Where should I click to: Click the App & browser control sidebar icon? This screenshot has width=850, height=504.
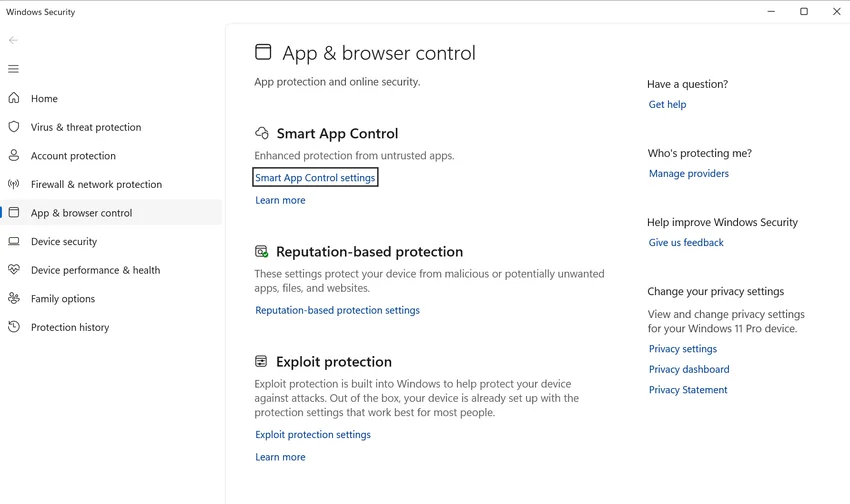tap(14, 212)
